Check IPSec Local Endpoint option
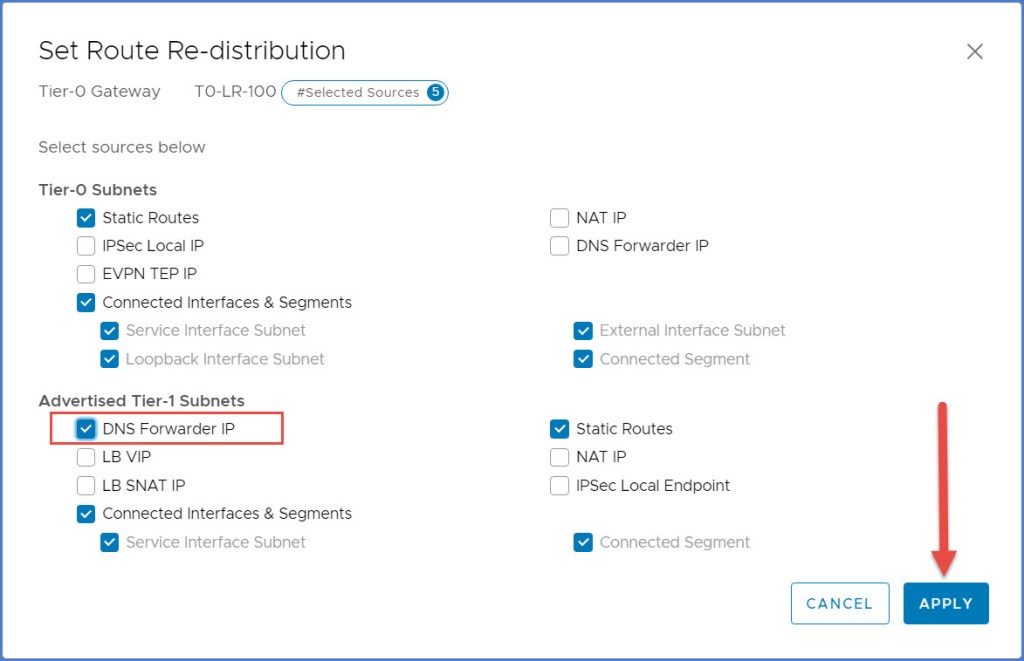 [560, 486]
